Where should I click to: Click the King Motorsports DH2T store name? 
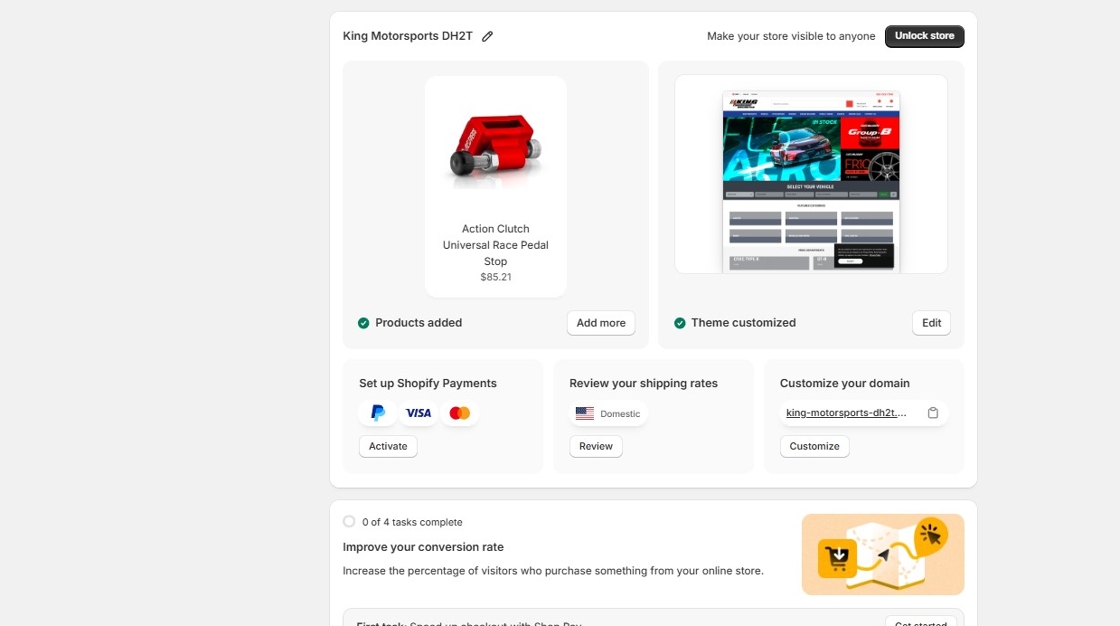[408, 36]
